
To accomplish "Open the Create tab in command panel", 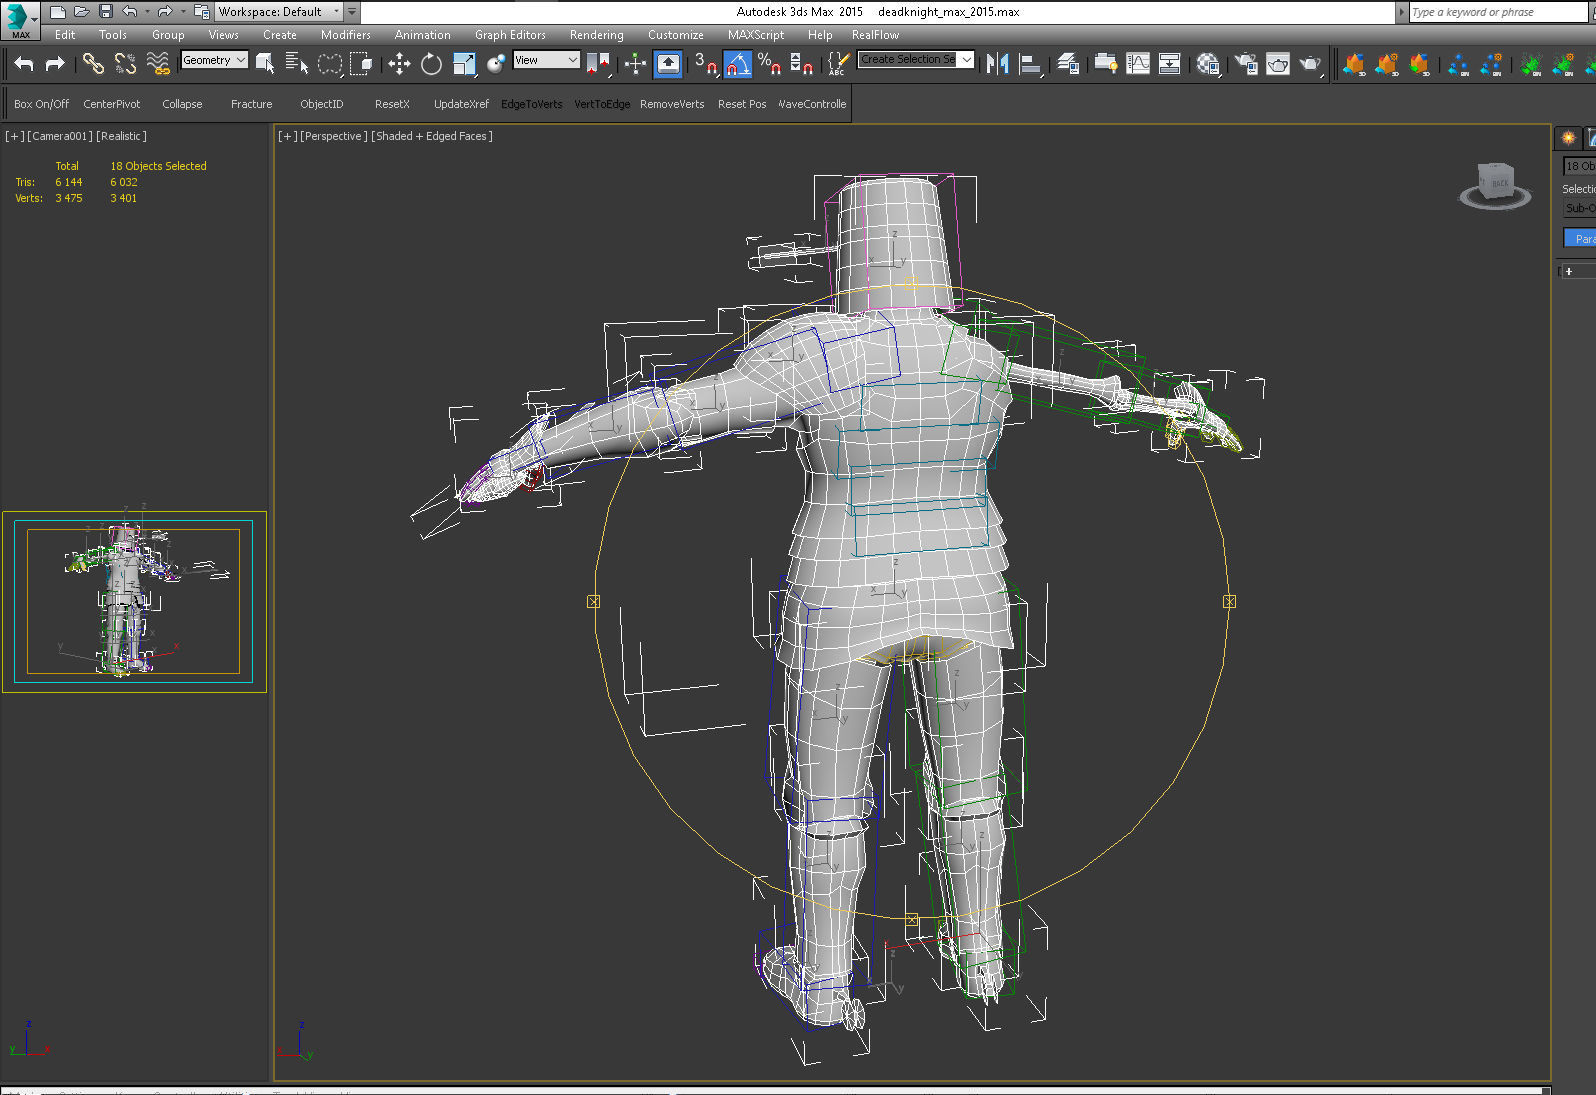I will (x=1568, y=138).
